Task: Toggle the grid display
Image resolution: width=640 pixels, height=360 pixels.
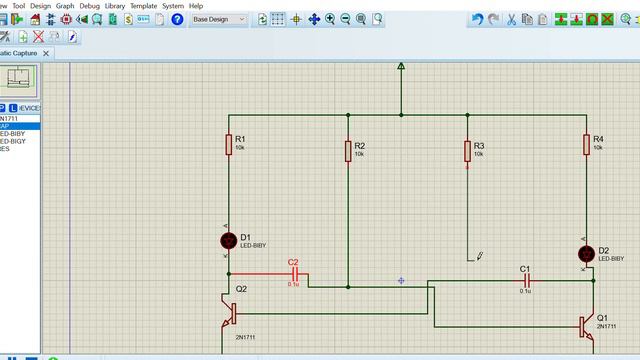Action: click(x=278, y=19)
